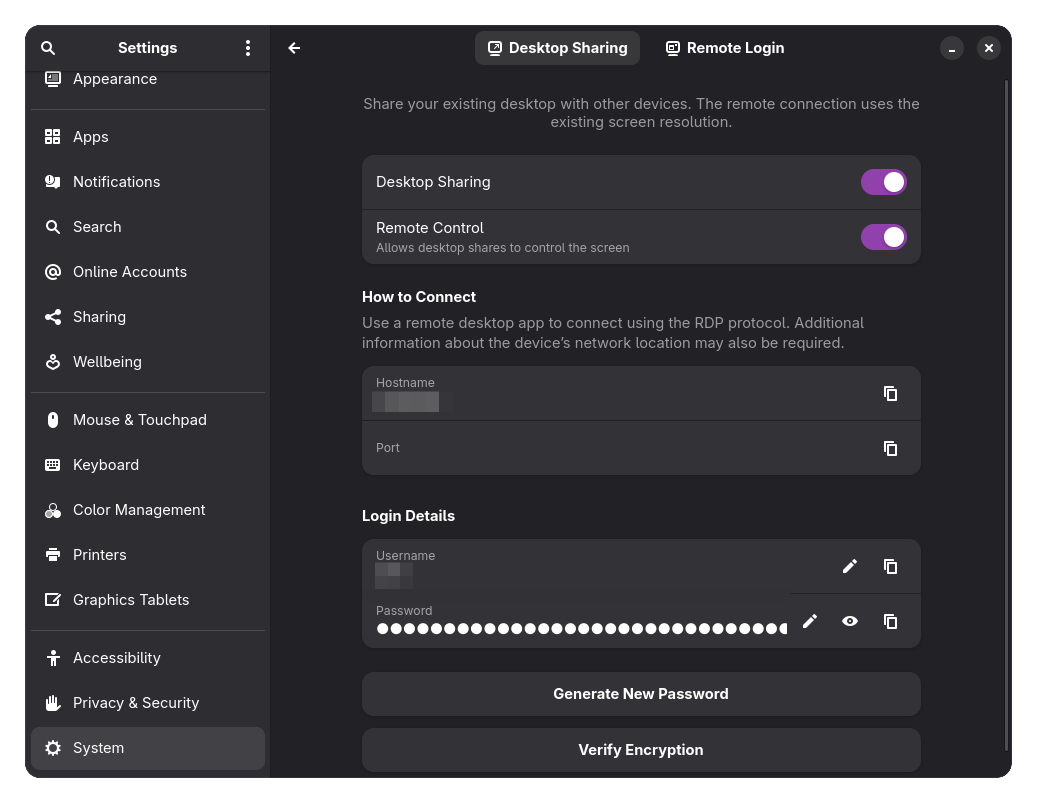Disable the Remote Control switch

tap(883, 237)
